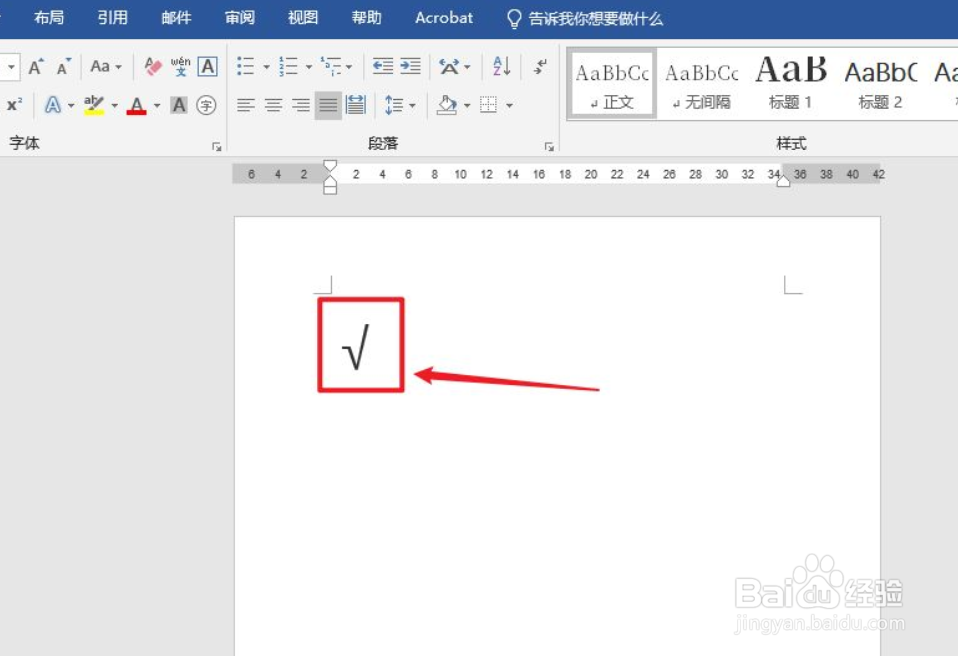Apply text effects with outlined A icon

pyautogui.click(x=53, y=105)
